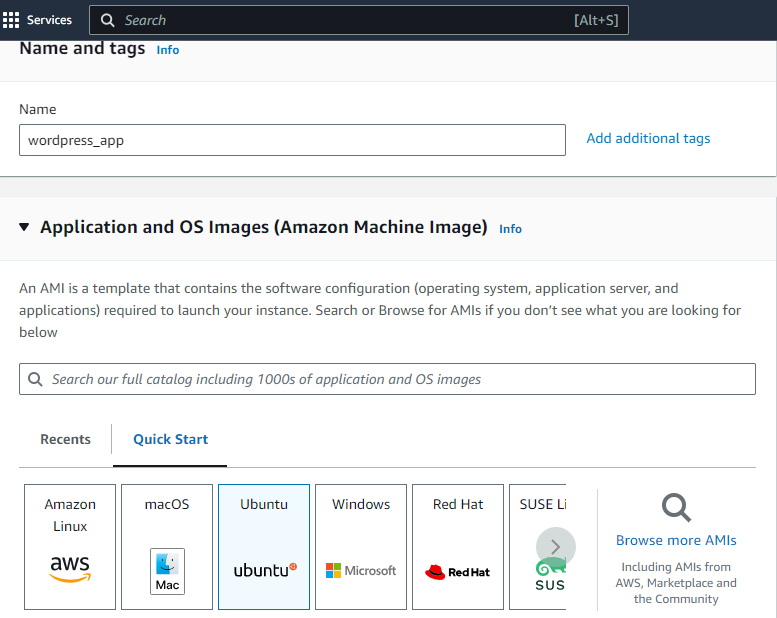Image resolution: width=777 pixels, height=618 pixels.
Task: Click the search magnifier in top bar
Action: tap(107, 20)
